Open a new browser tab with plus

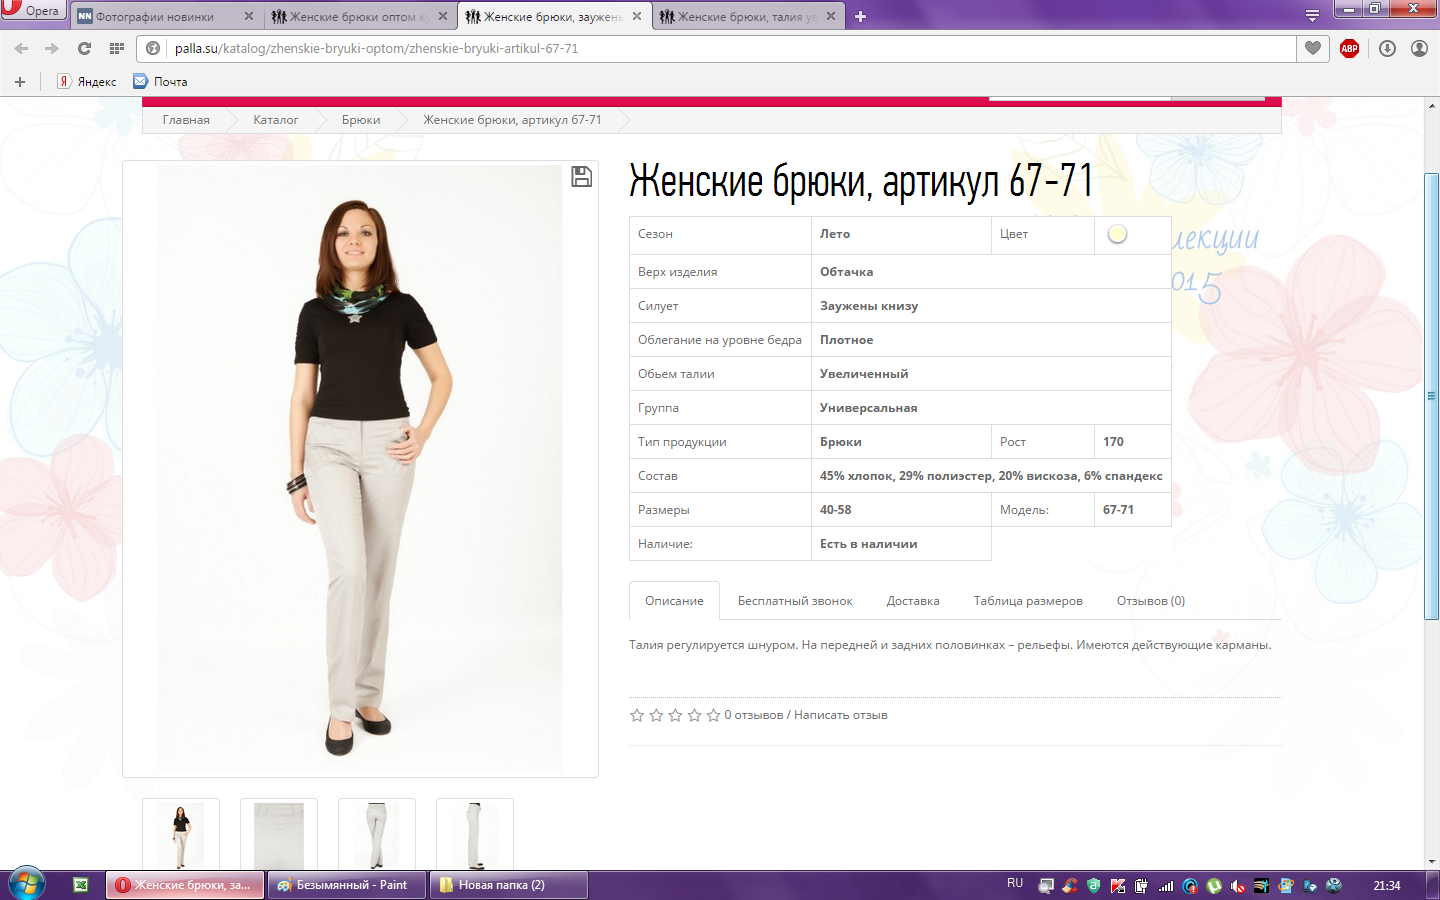tap(860, 16)
